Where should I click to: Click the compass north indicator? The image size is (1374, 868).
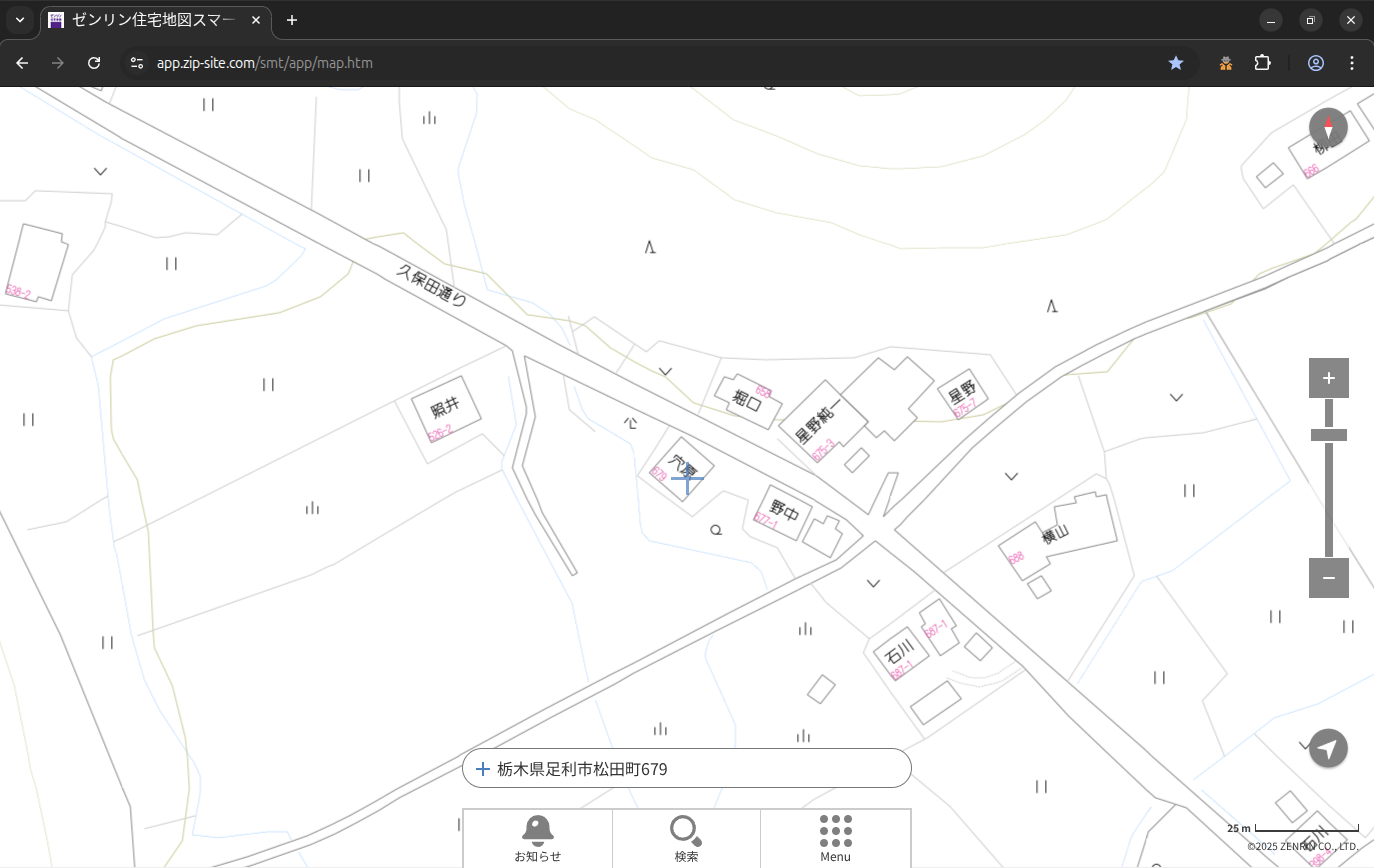pos(1328,128)
